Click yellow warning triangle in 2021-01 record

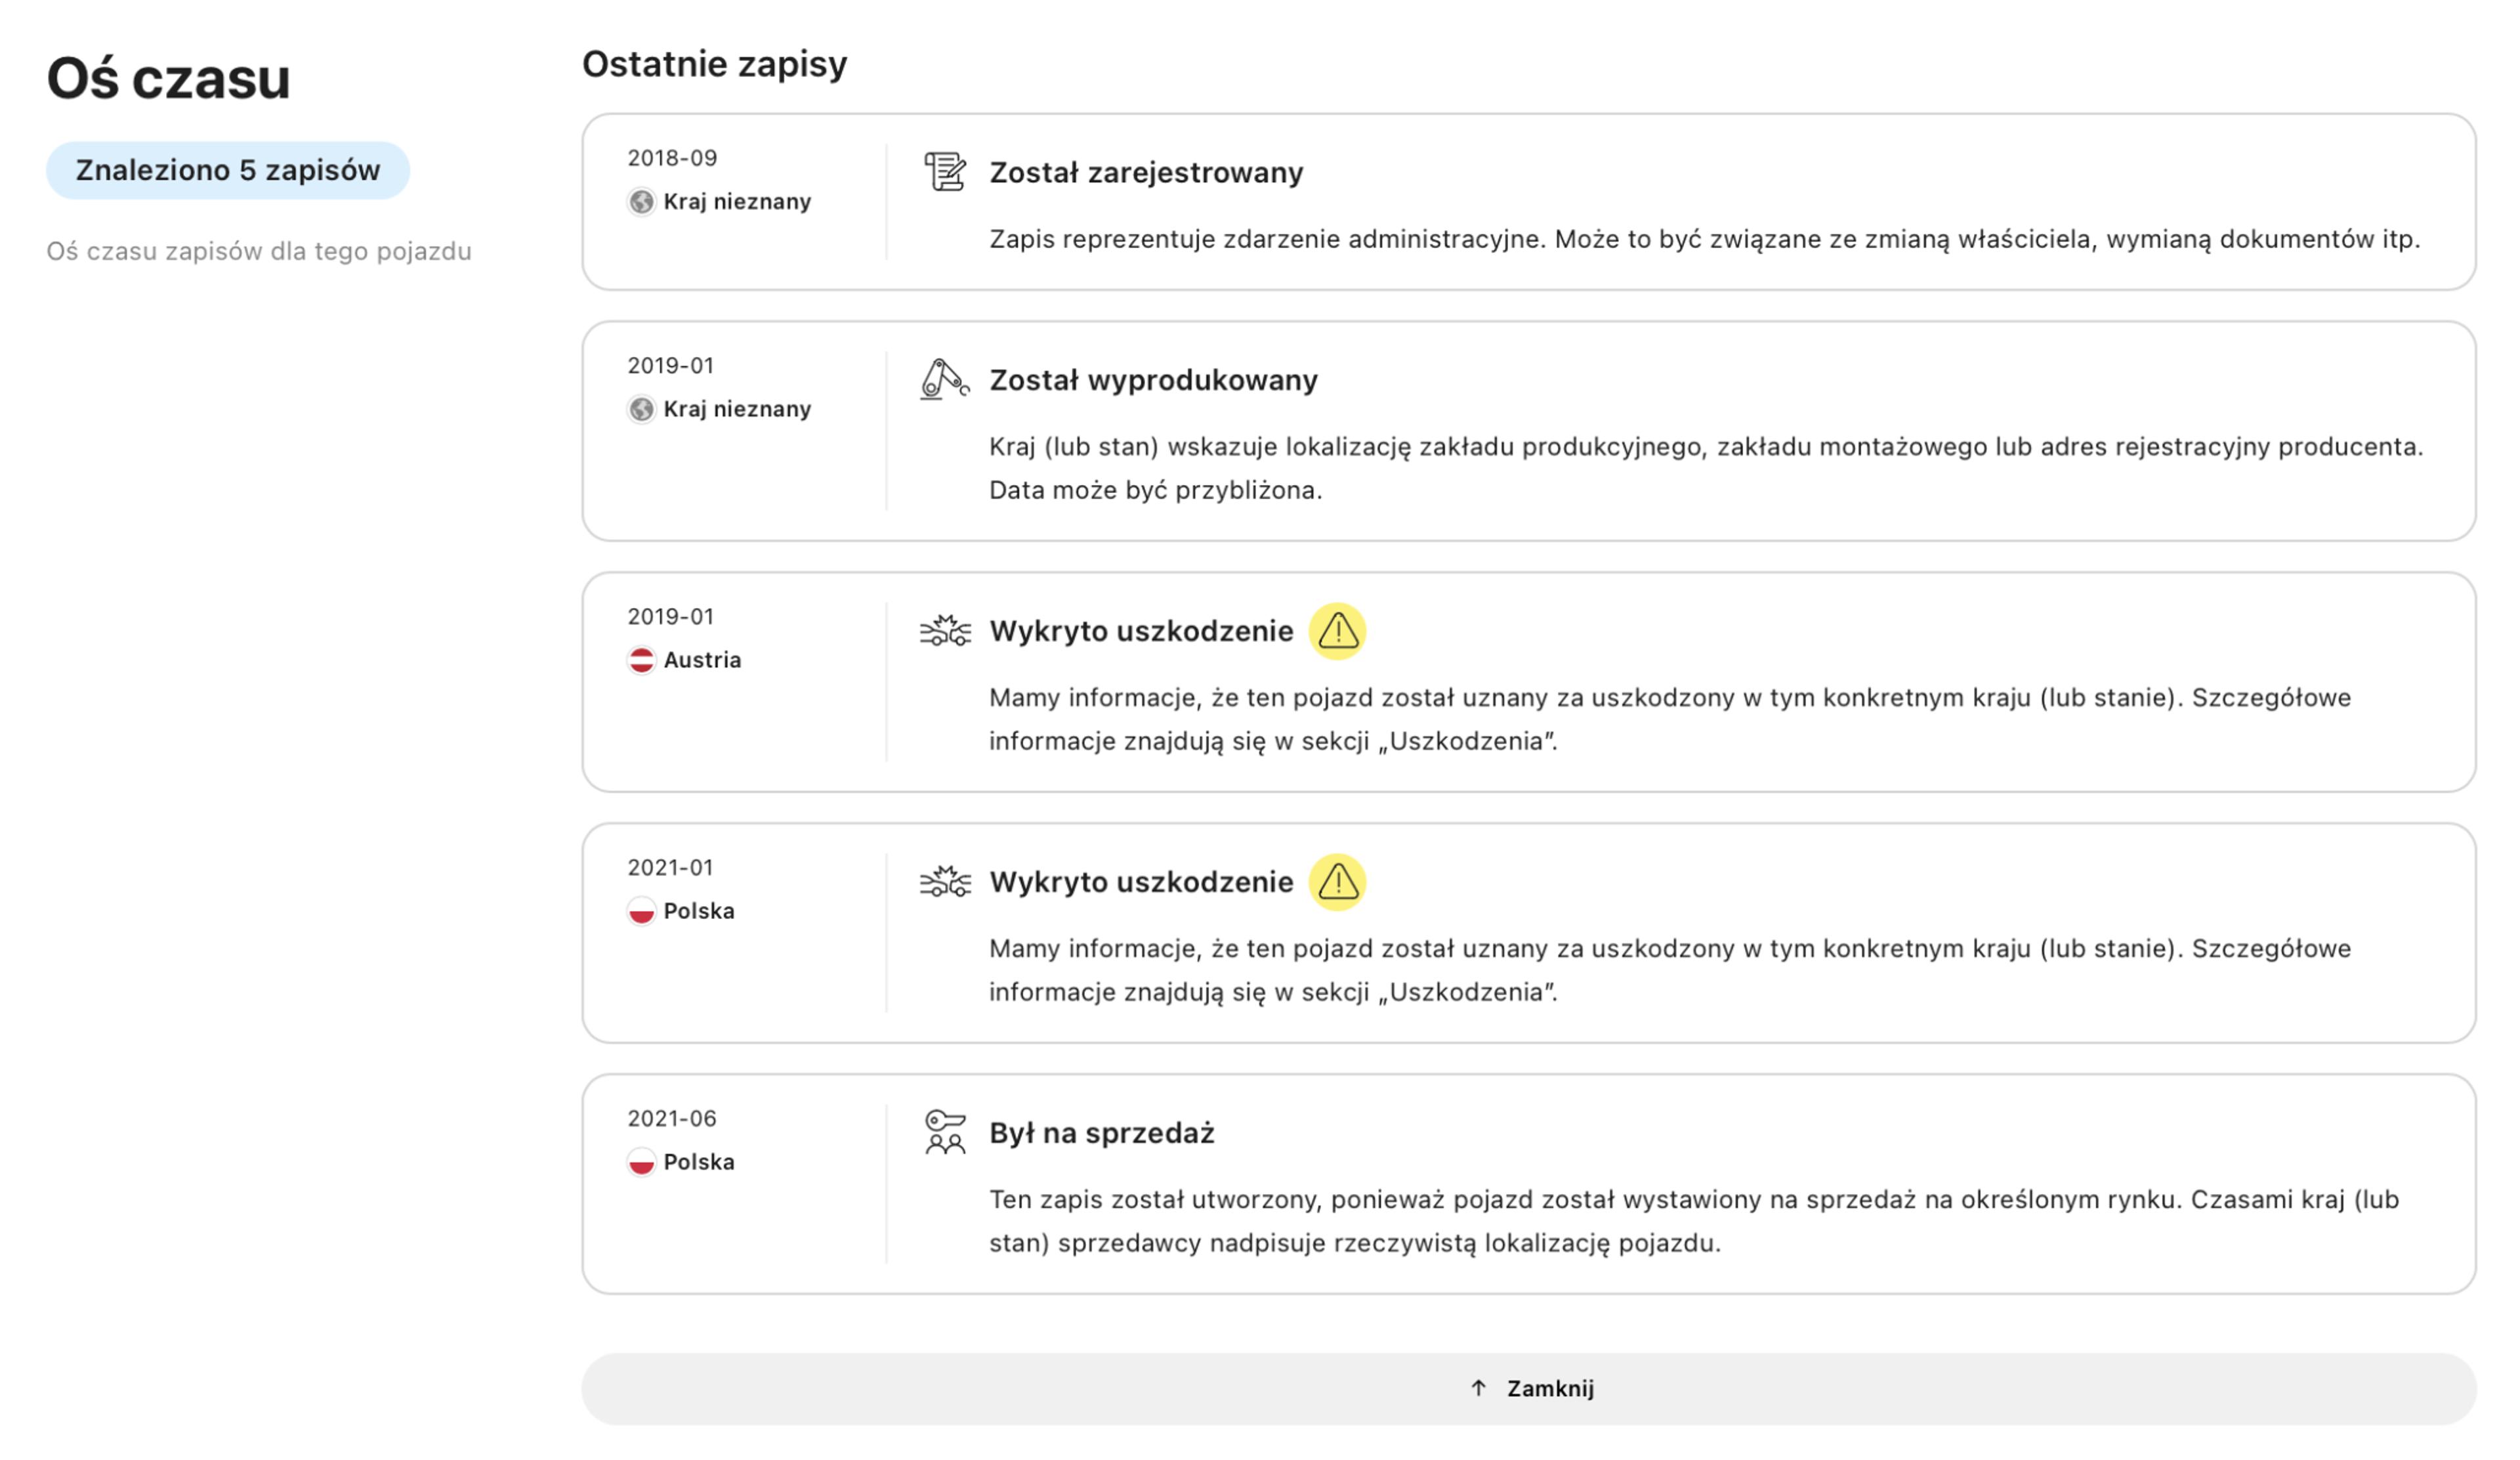click(1337, 882)
